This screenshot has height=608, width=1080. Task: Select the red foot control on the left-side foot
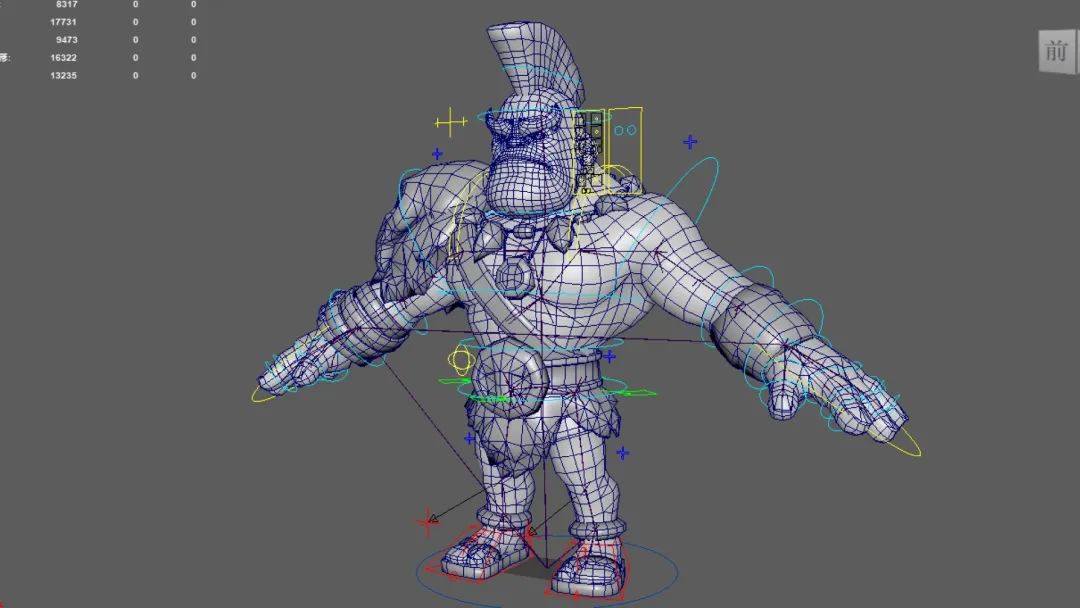480,553
